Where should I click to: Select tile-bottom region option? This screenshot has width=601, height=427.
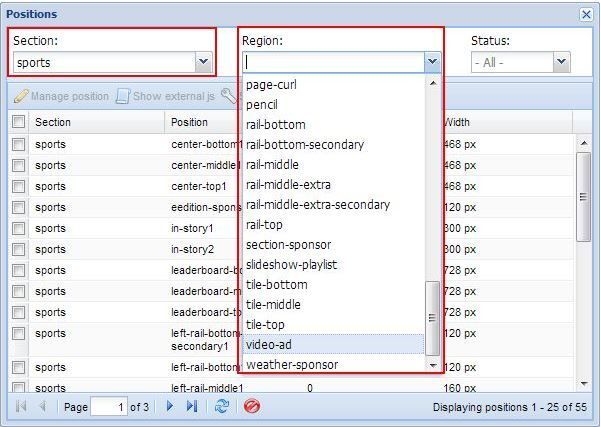coord(333,284)
